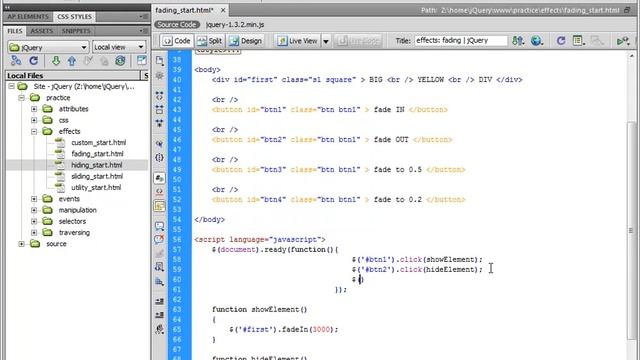Click Outdent Code icon
The width and height of the screenshot is (640, 360).
(160, 315)
